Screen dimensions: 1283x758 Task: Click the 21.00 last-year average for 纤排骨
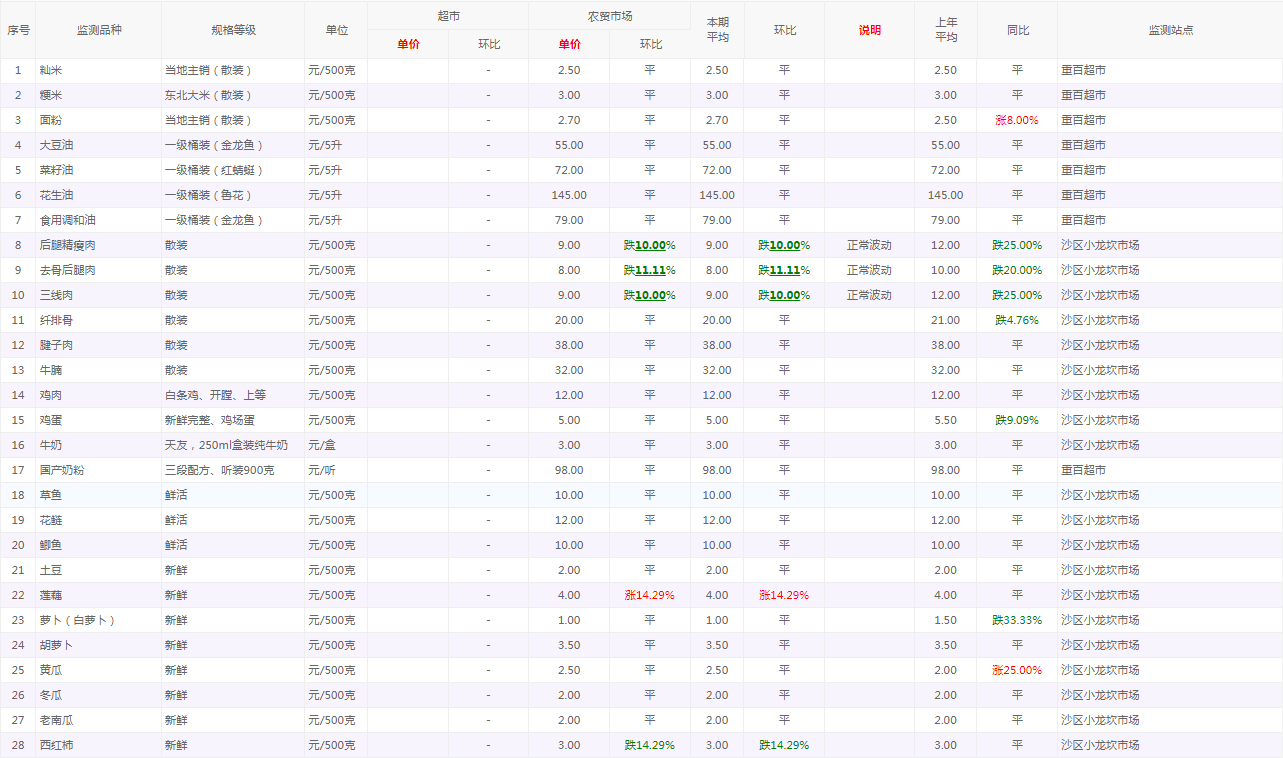click(x=945, y=320)
